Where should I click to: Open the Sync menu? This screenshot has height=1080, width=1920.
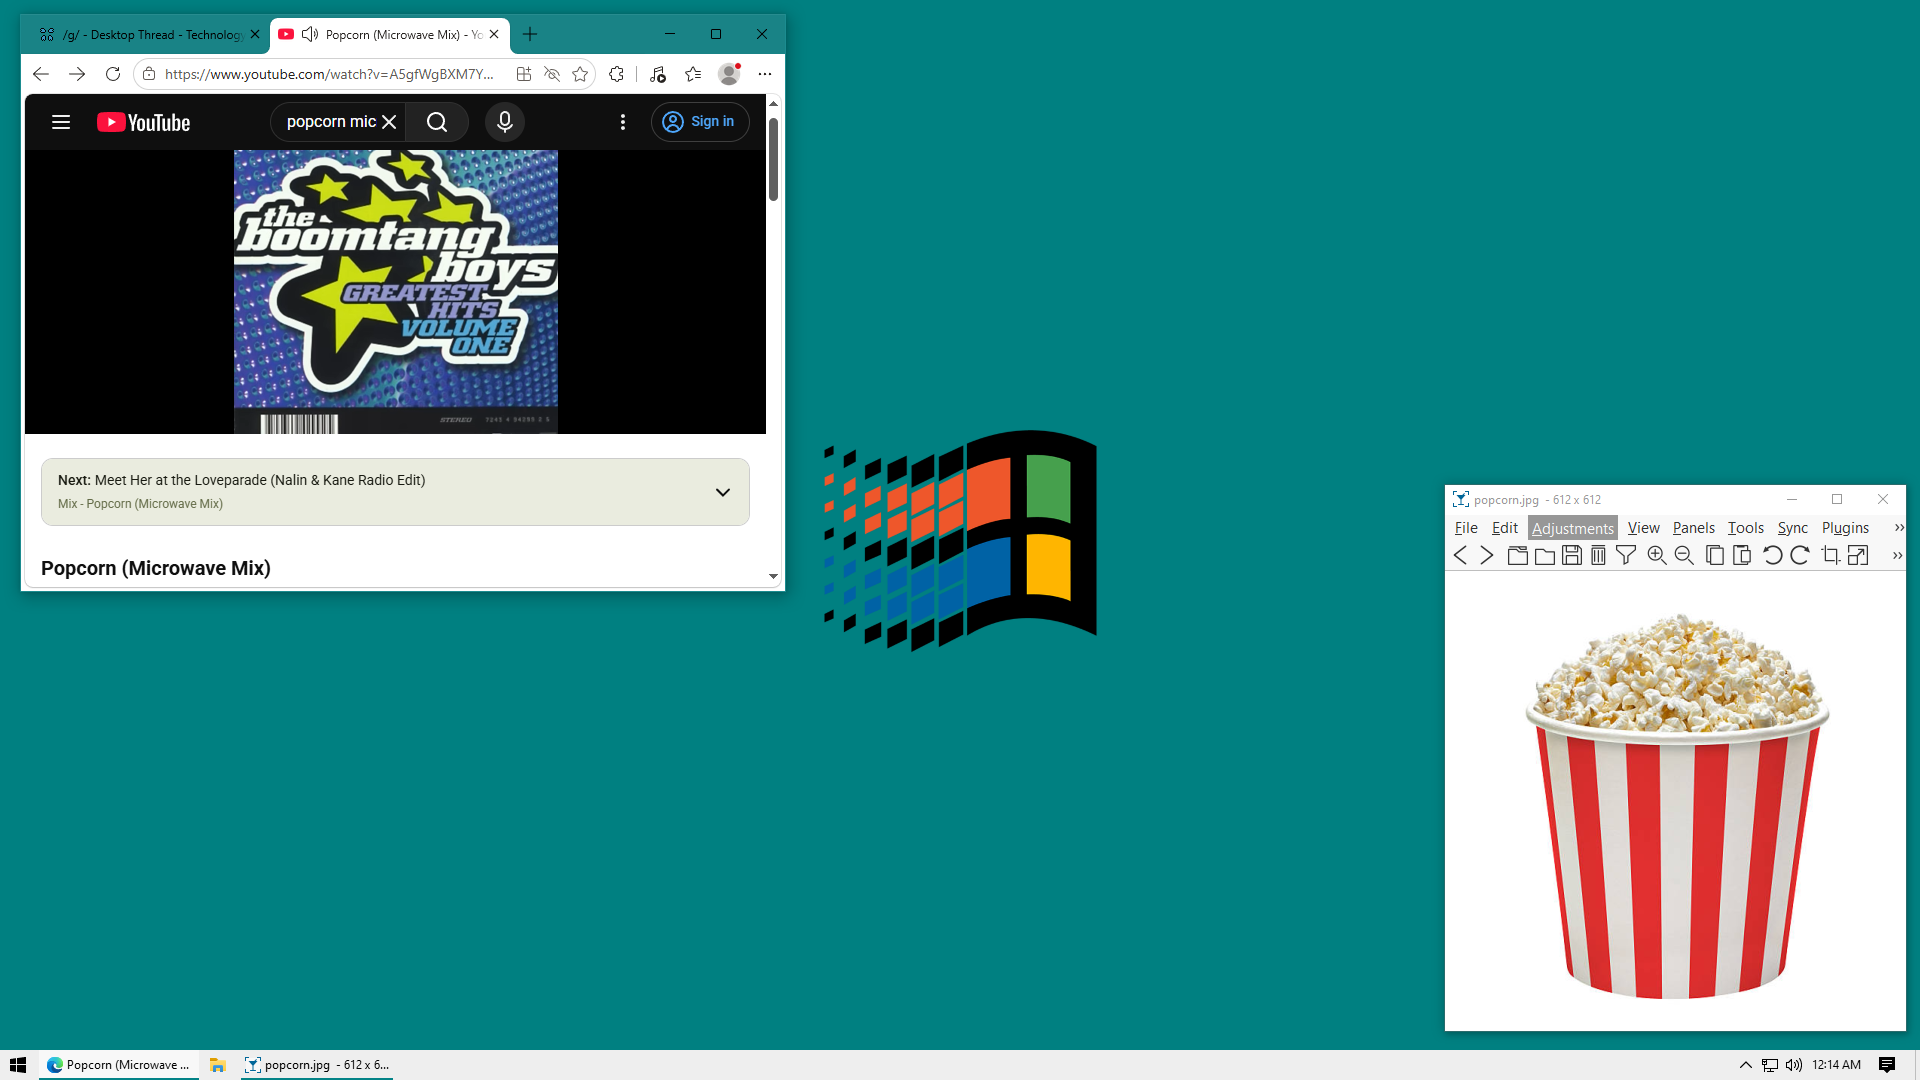point(1793,528)
